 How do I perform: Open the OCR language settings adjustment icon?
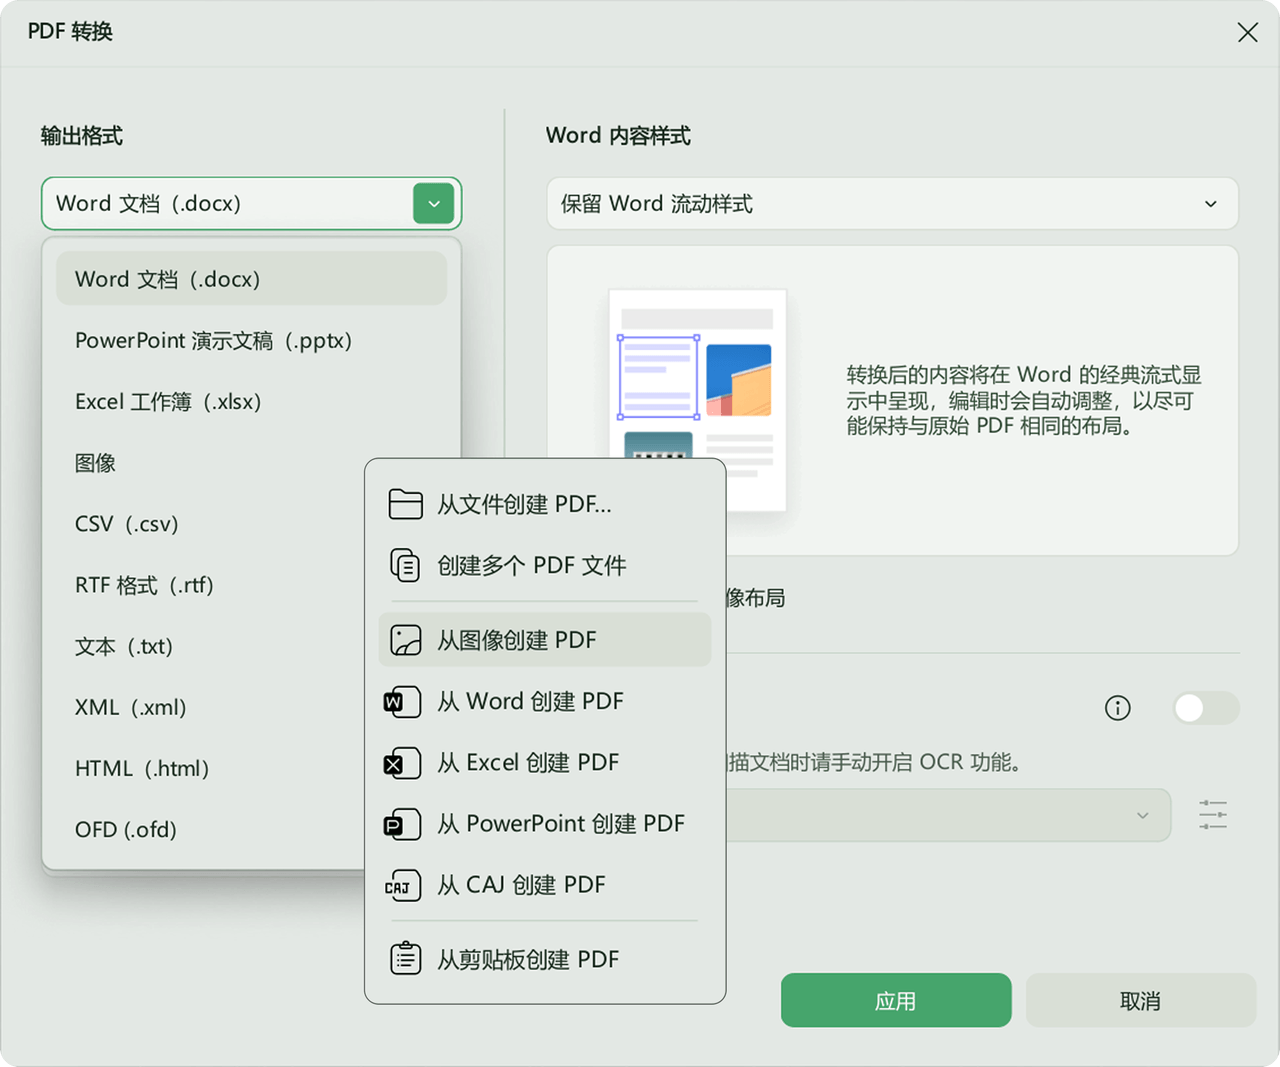click(x=1212, y=815)
